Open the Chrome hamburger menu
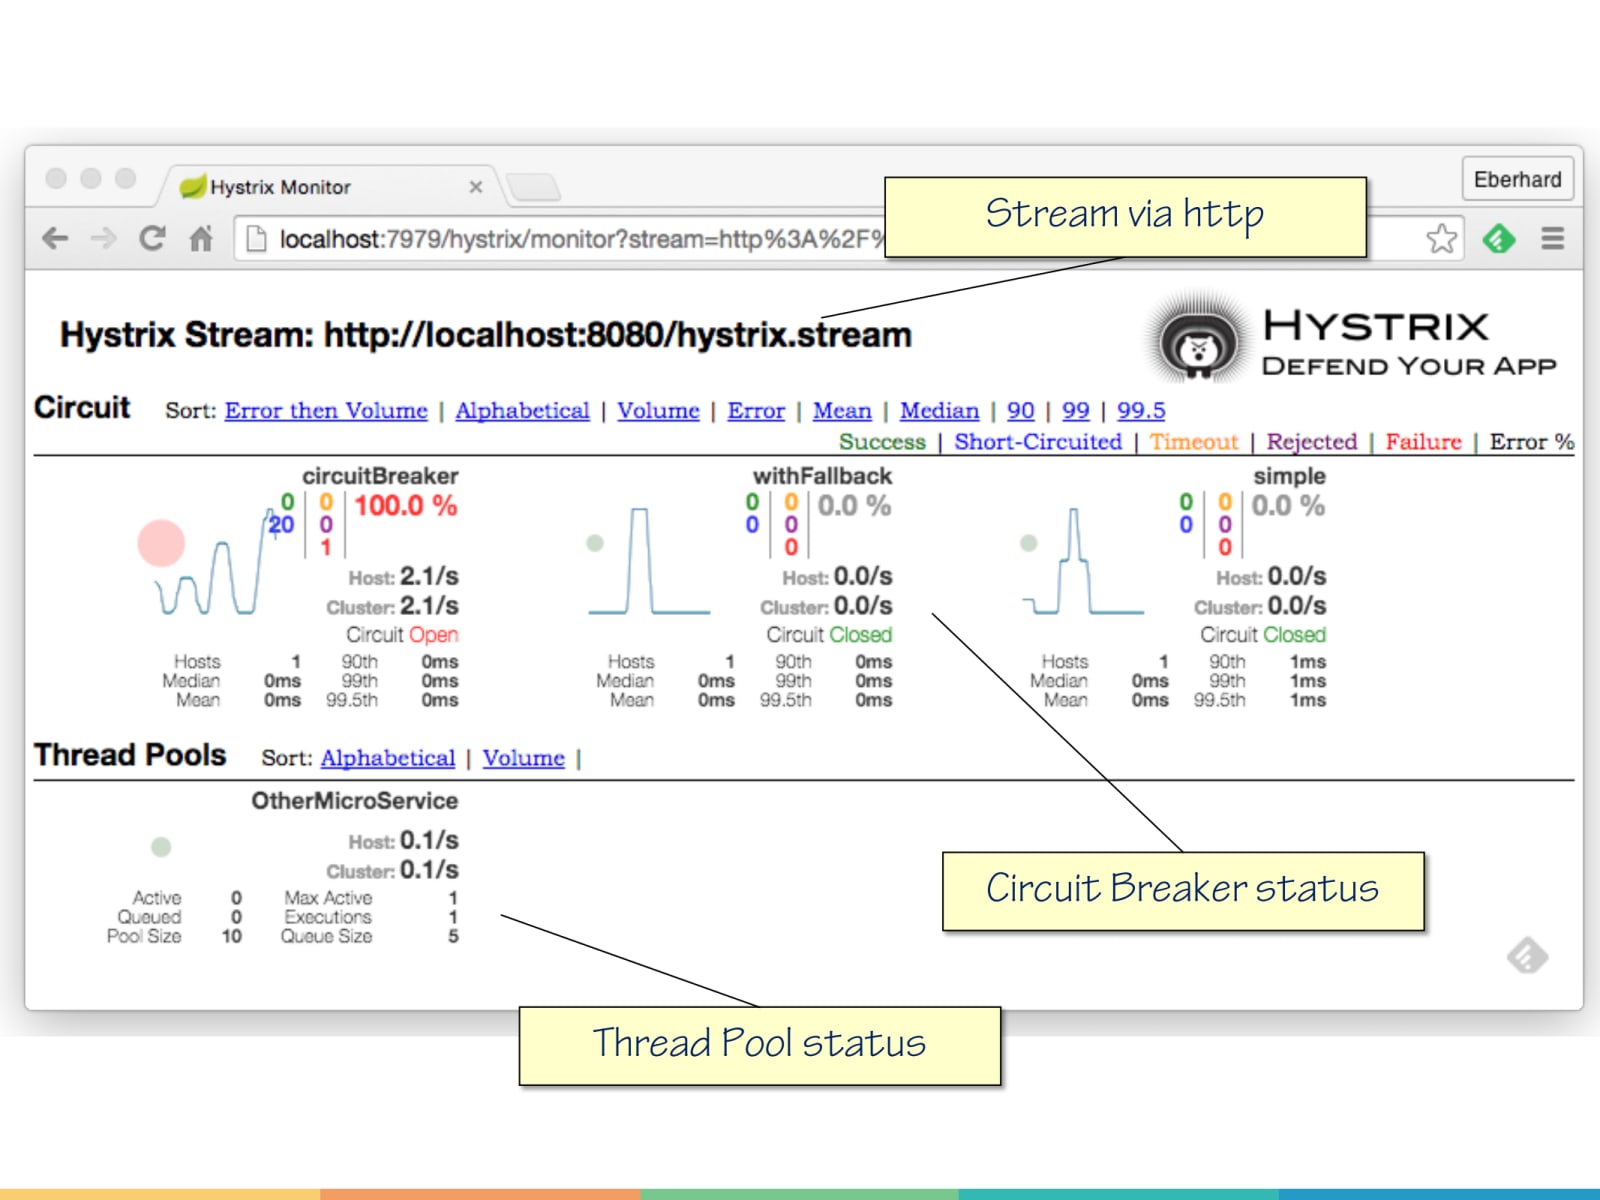The height and width of the screenshot is (1200, 1600). [1552, 238]
